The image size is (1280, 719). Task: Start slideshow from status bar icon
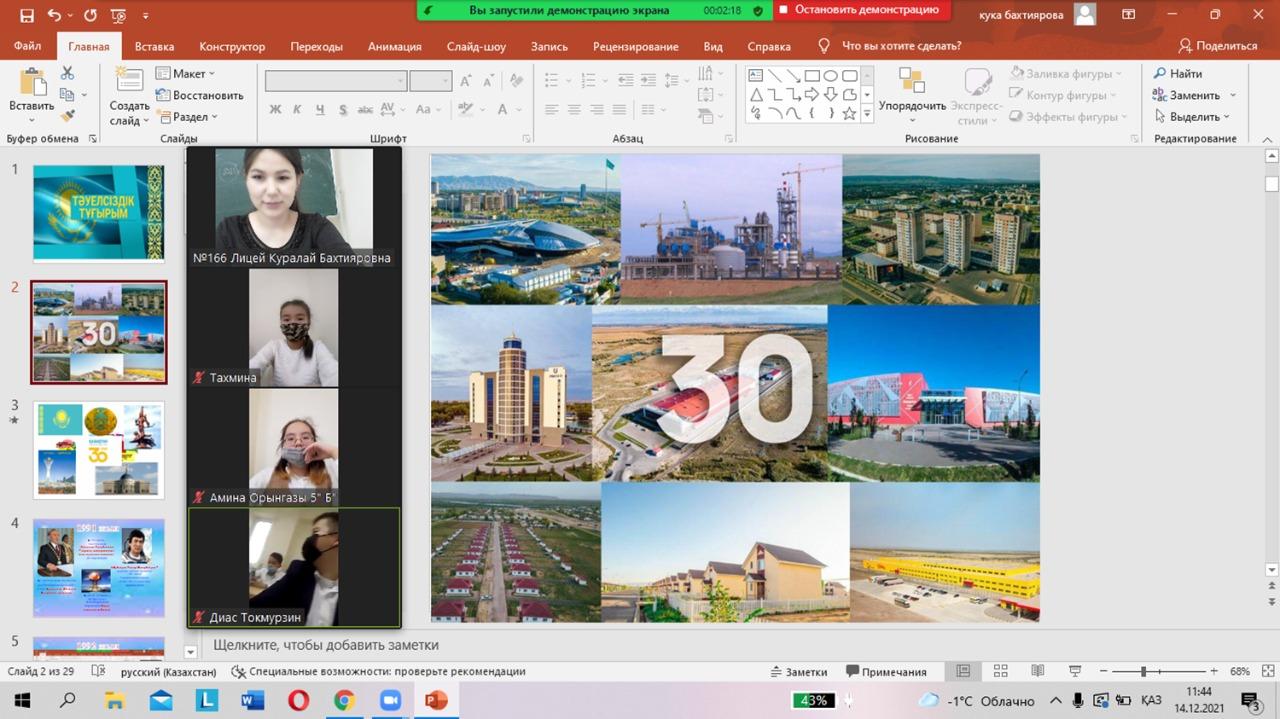click(1075, 671)
